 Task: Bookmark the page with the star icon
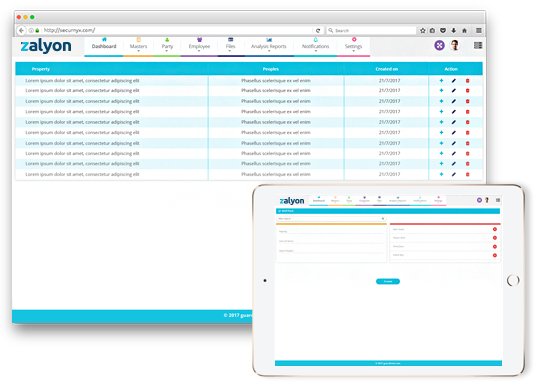(x=423, y=30)
